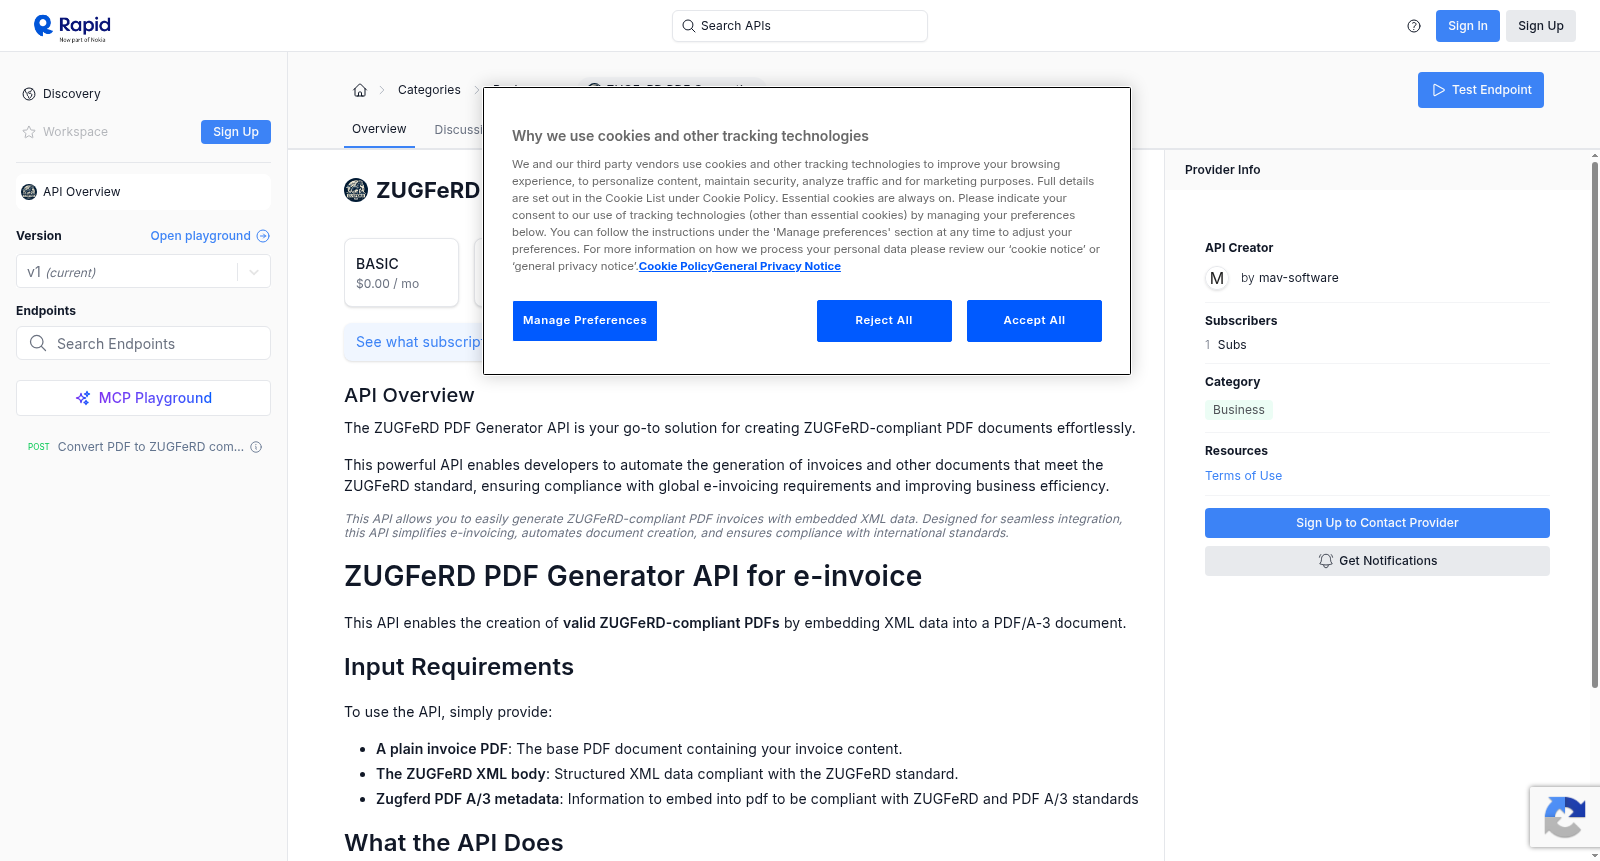Image resolution: width=1600 pixels, height=861 pixels.
Task: Click Accept All cookies button
Action: tap(1034, 321)
